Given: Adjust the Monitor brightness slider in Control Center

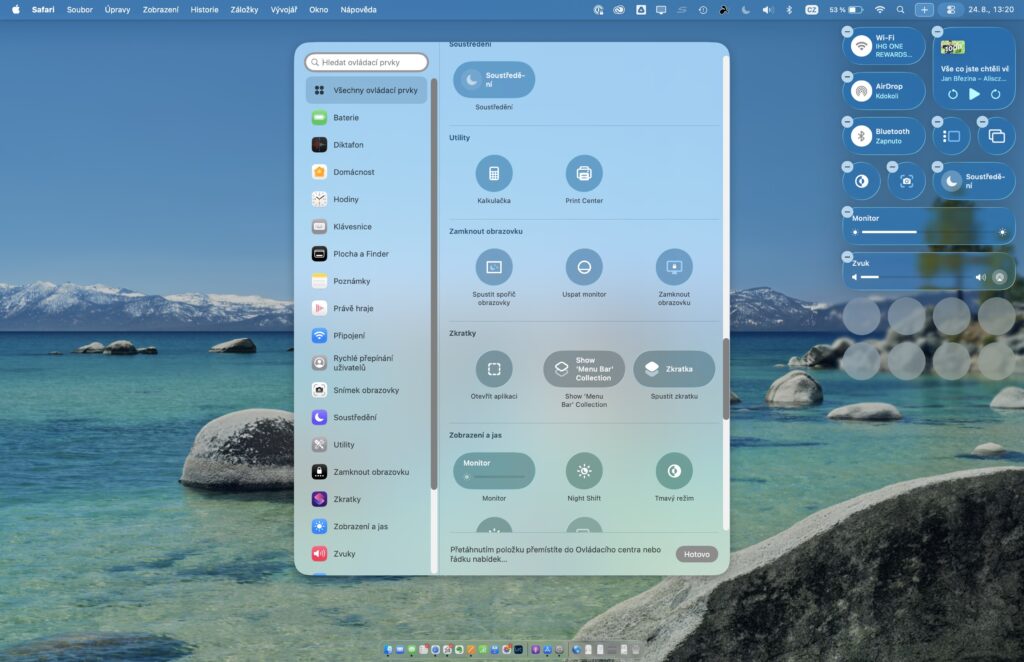Looking at the screenshot, I should coord(929,232).
